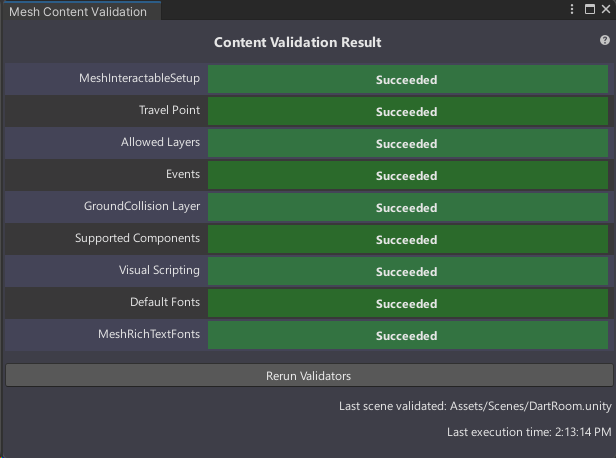
Task: Click Succeeded result for MeshRichTextFonts
Action: tap(408, 335)
